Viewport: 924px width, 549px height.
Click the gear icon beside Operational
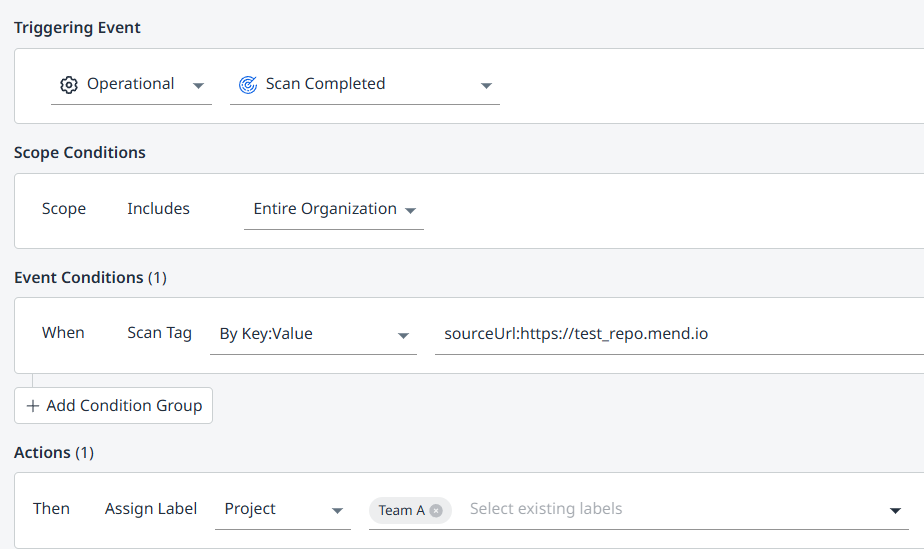pos(69,85)
